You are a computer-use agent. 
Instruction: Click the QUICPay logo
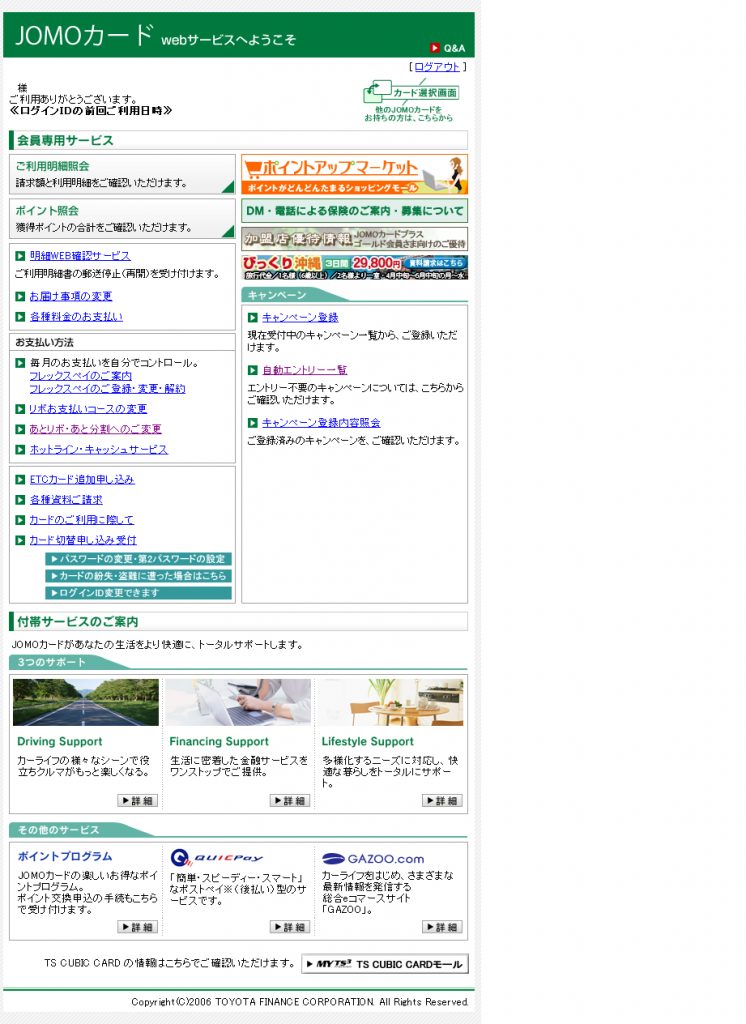point(216,857)
